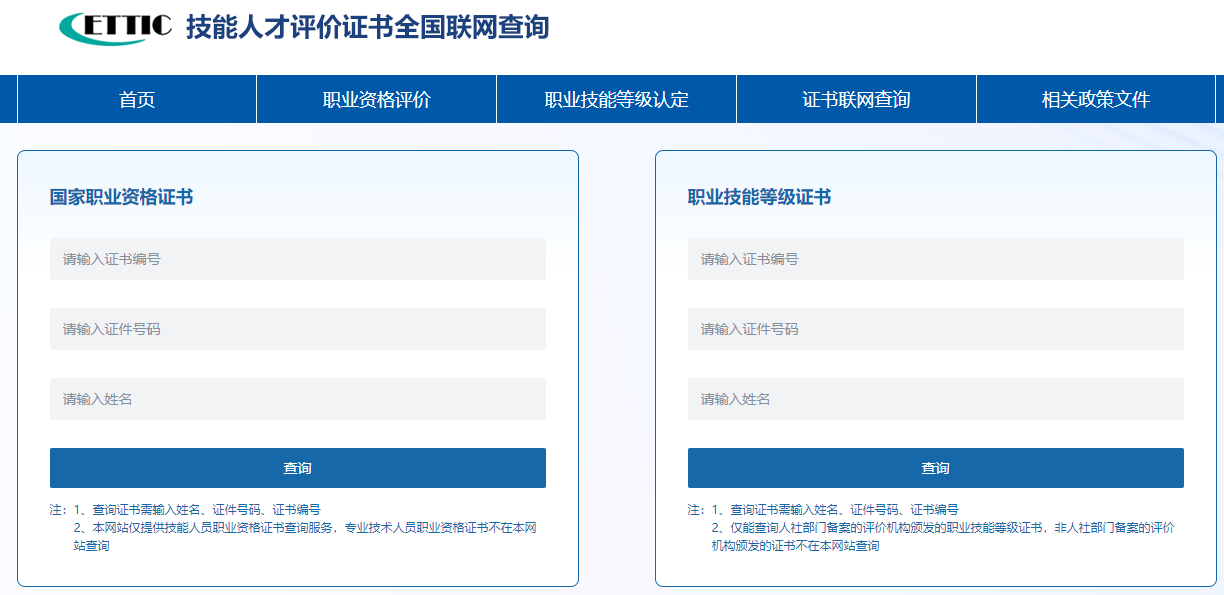Viewport: 1224px width, 595px height.
Task: Click the CETTIC logo in header
Action: pyautogui.click(x=116, y=28)
